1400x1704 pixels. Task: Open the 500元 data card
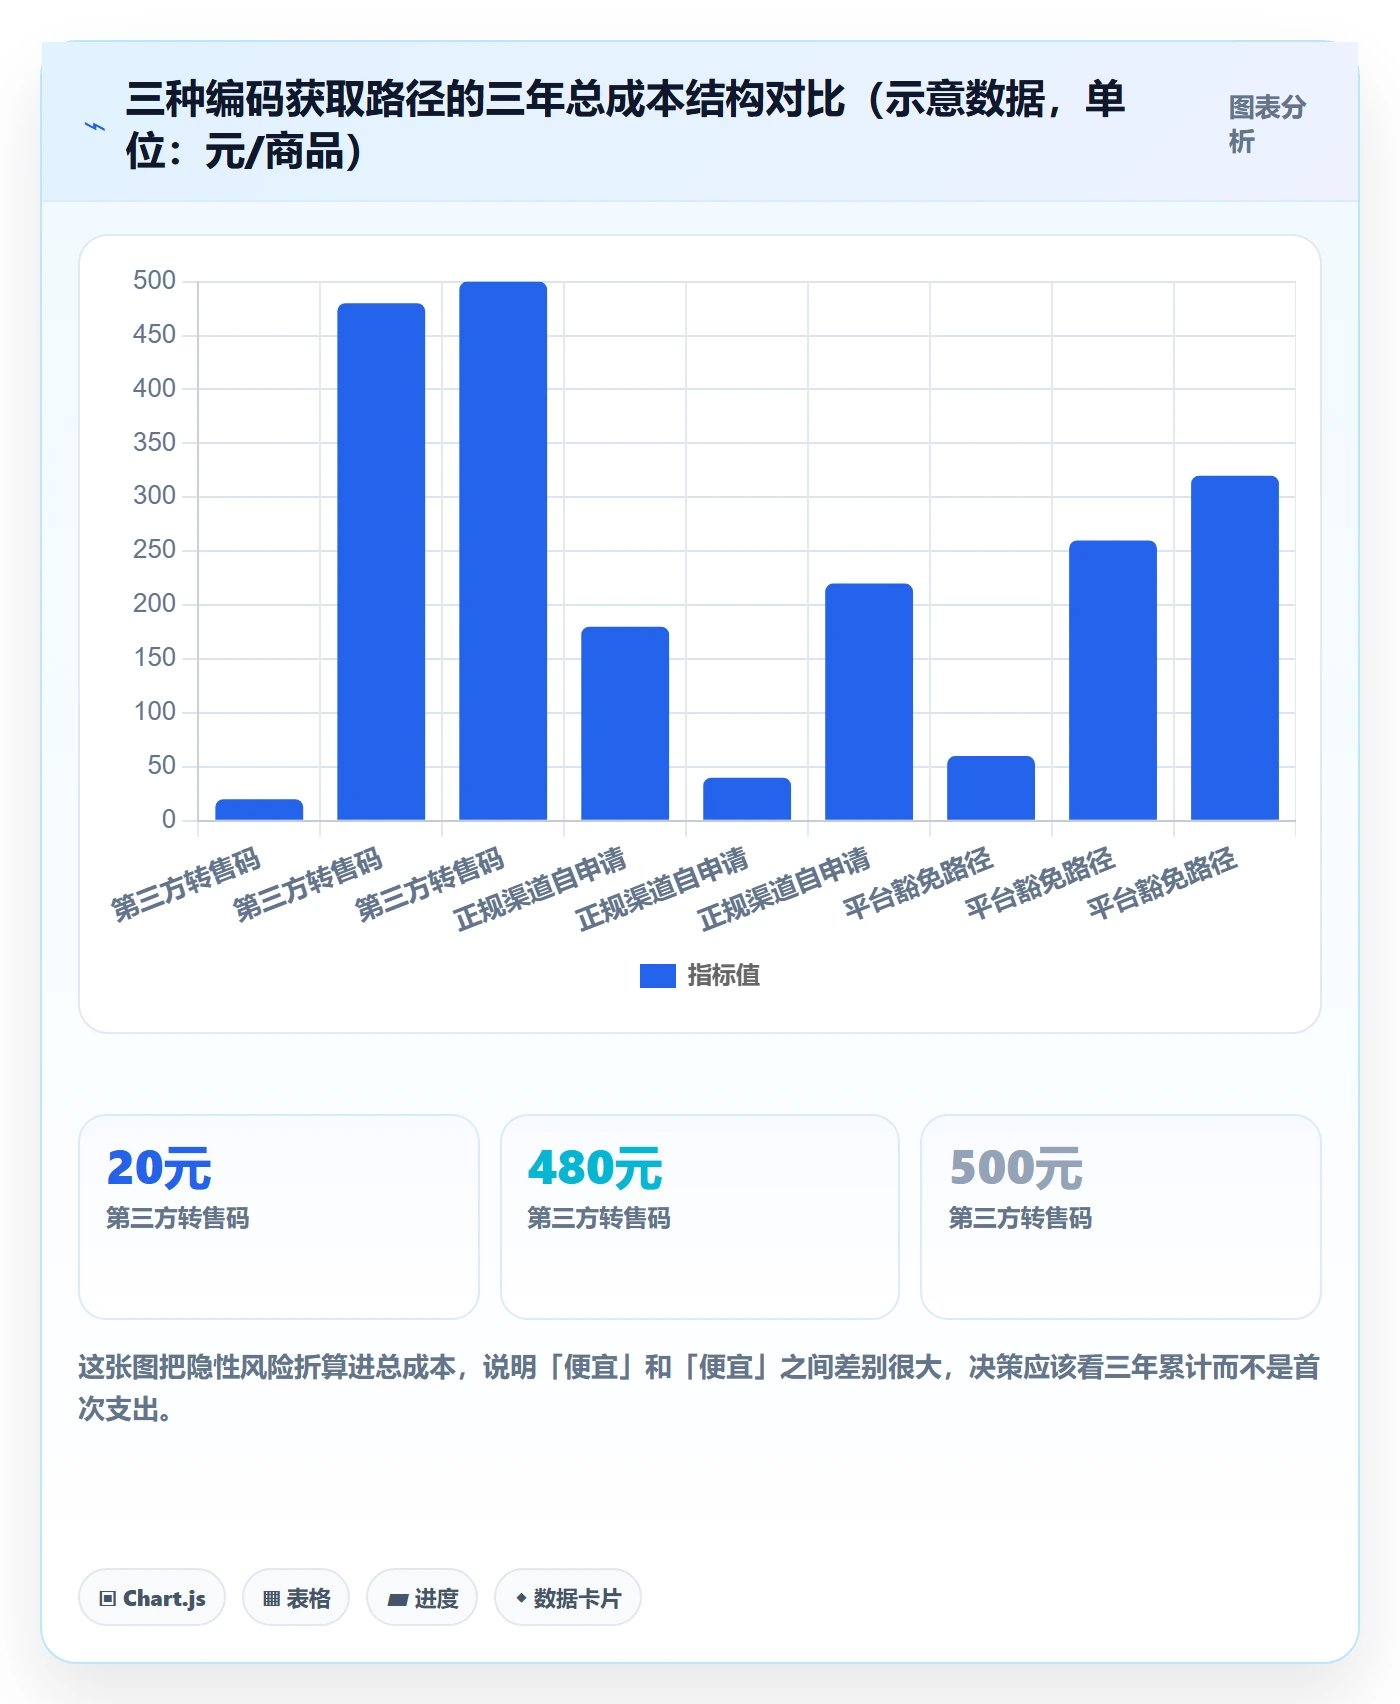1121,1217
